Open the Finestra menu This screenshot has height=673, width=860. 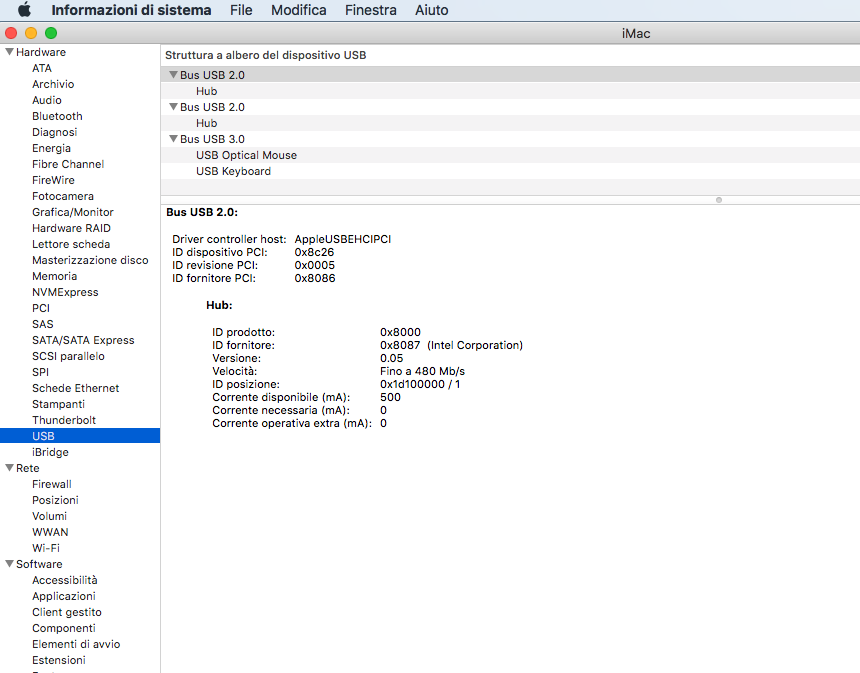(x=370, y=10)
